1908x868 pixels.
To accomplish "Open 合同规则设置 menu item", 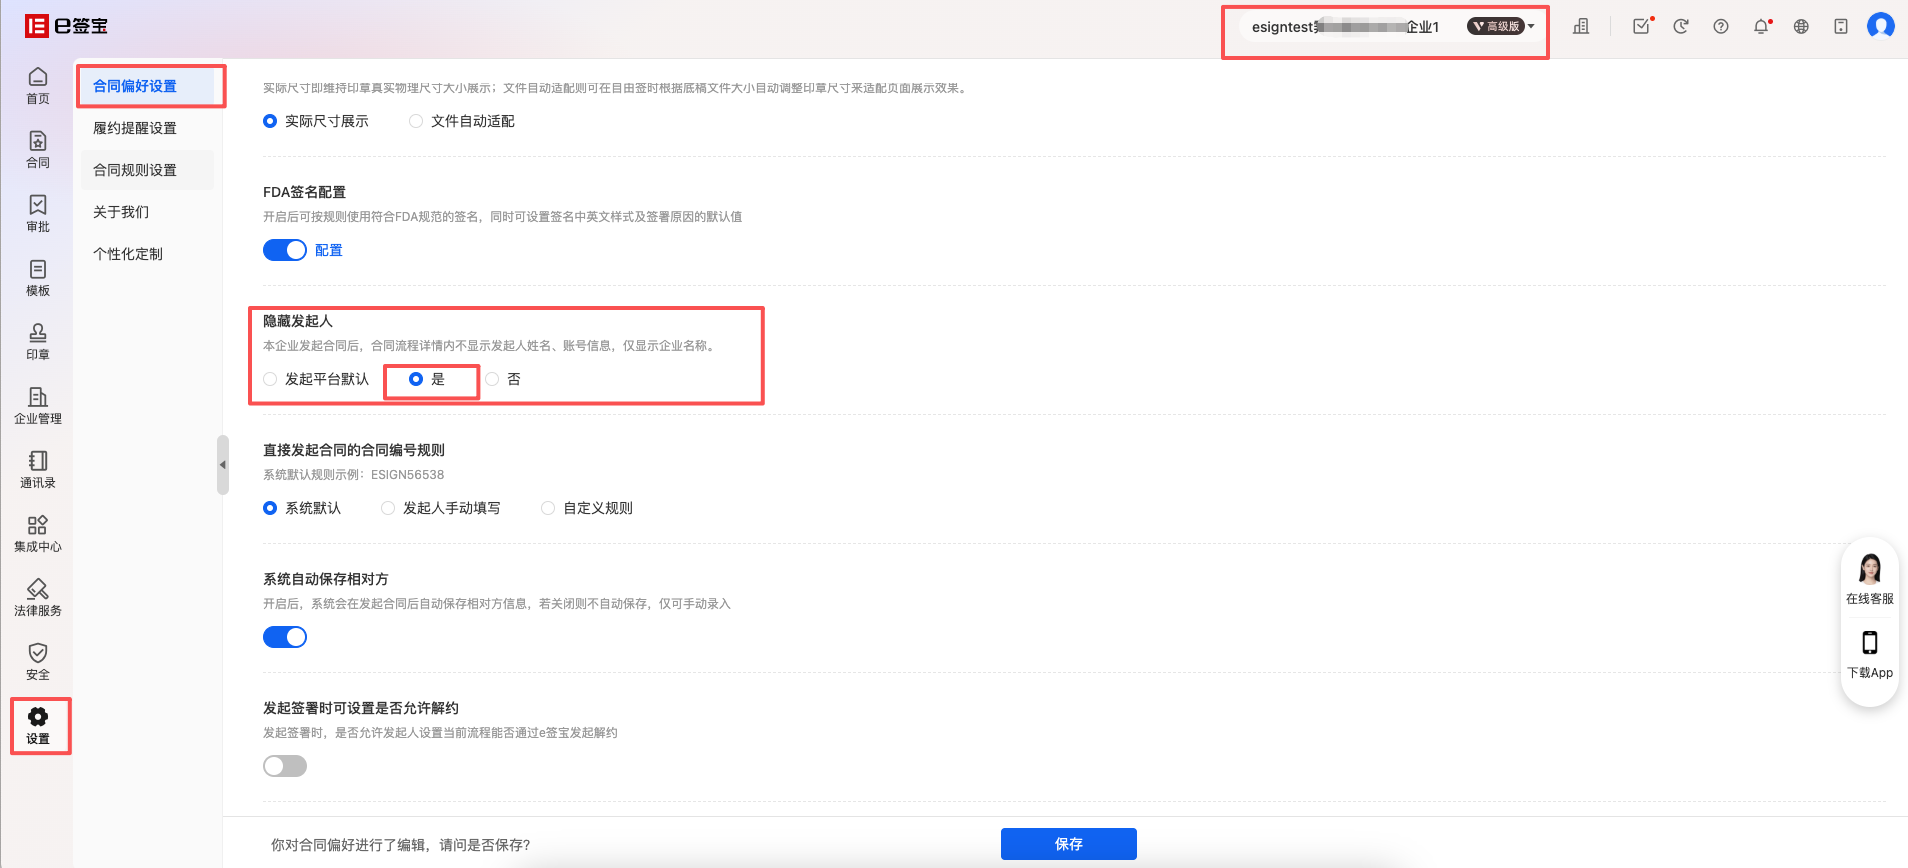I will pos(147,170).
